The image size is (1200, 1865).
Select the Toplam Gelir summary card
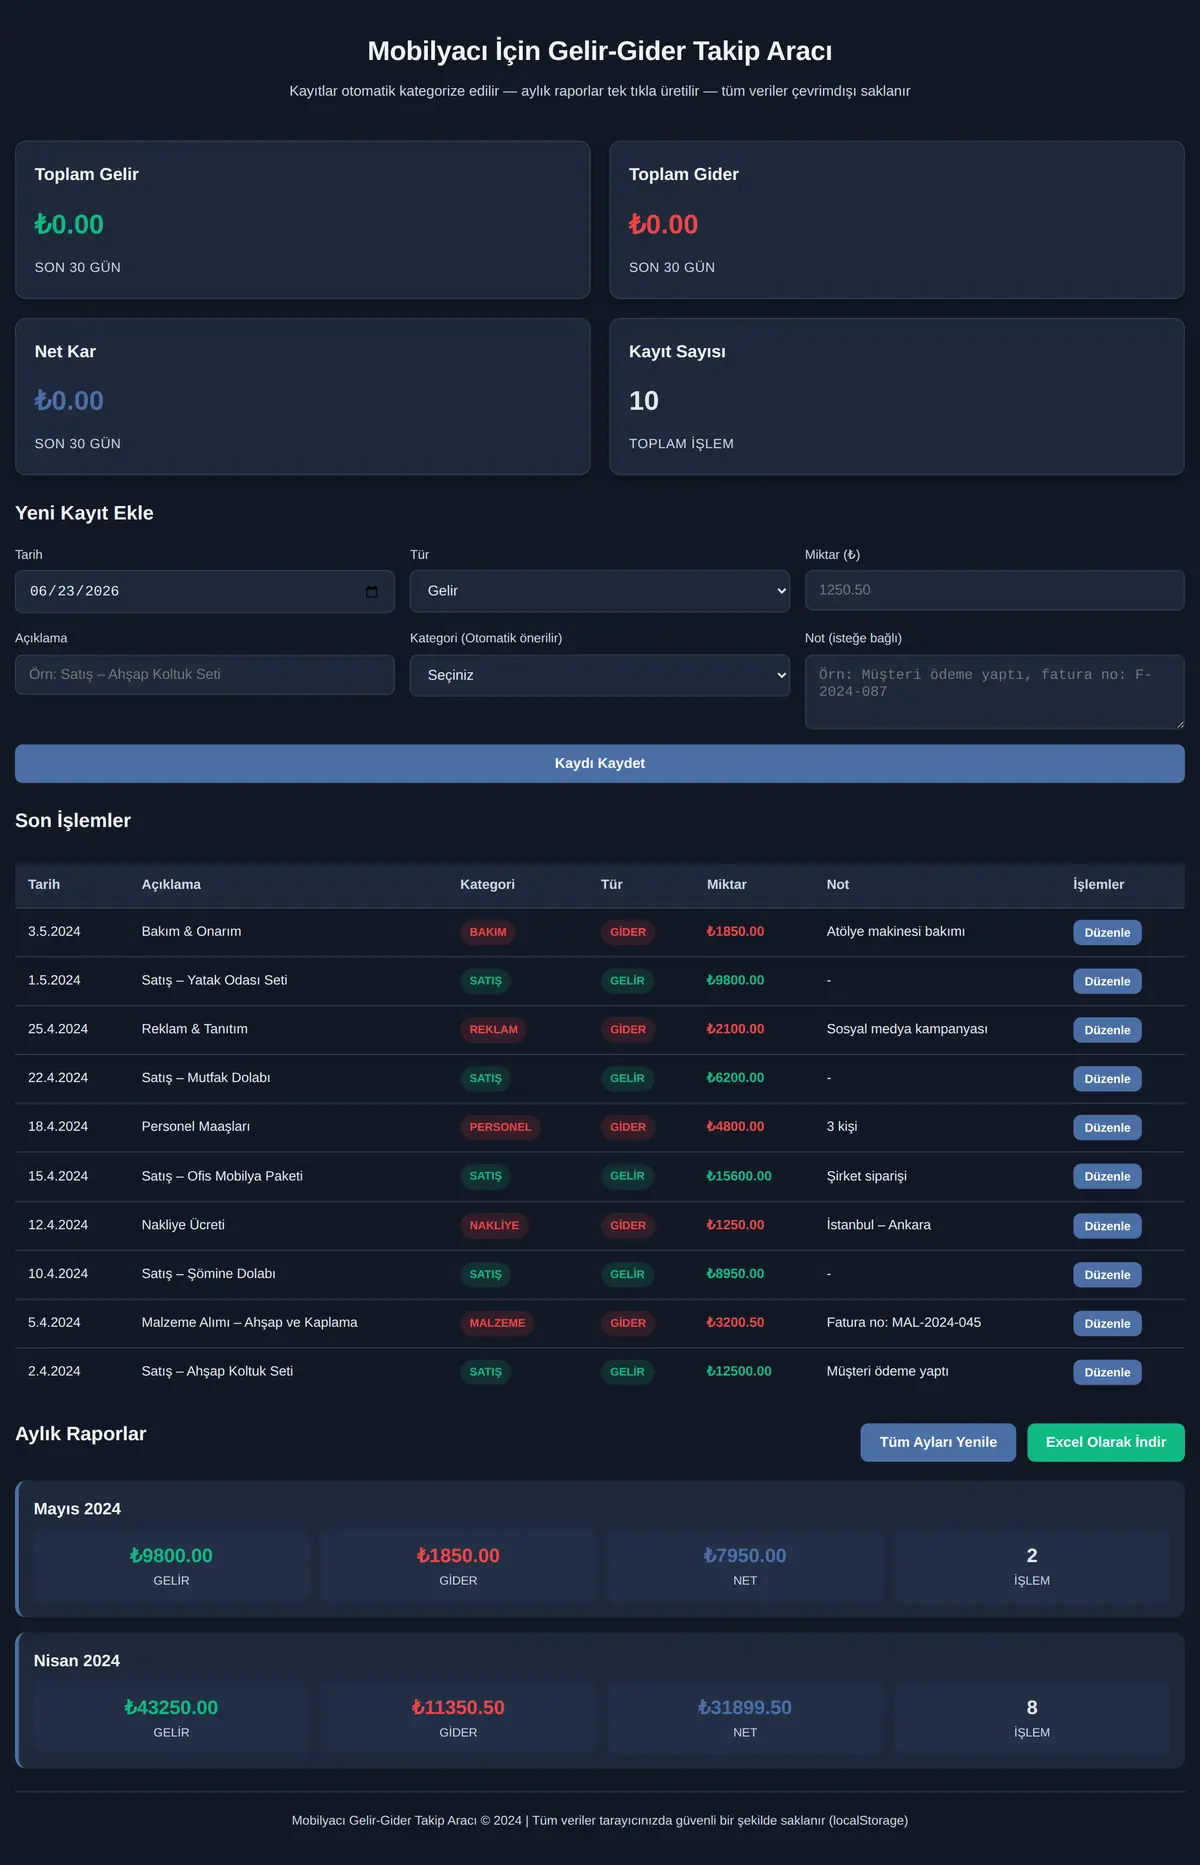coord(302,220)
